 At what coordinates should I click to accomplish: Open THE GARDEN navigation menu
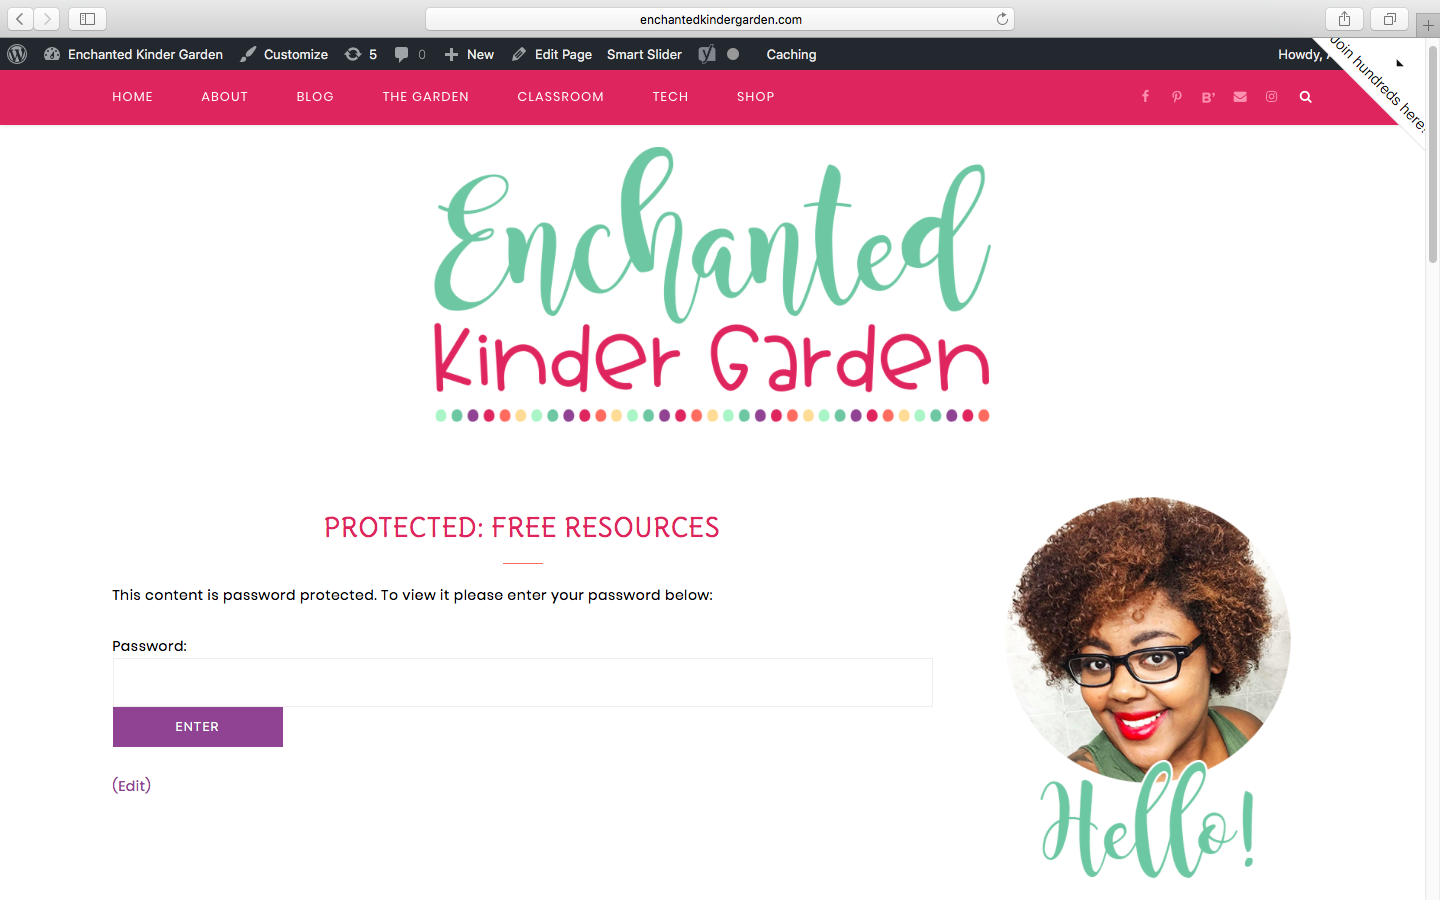coord(425,97)
